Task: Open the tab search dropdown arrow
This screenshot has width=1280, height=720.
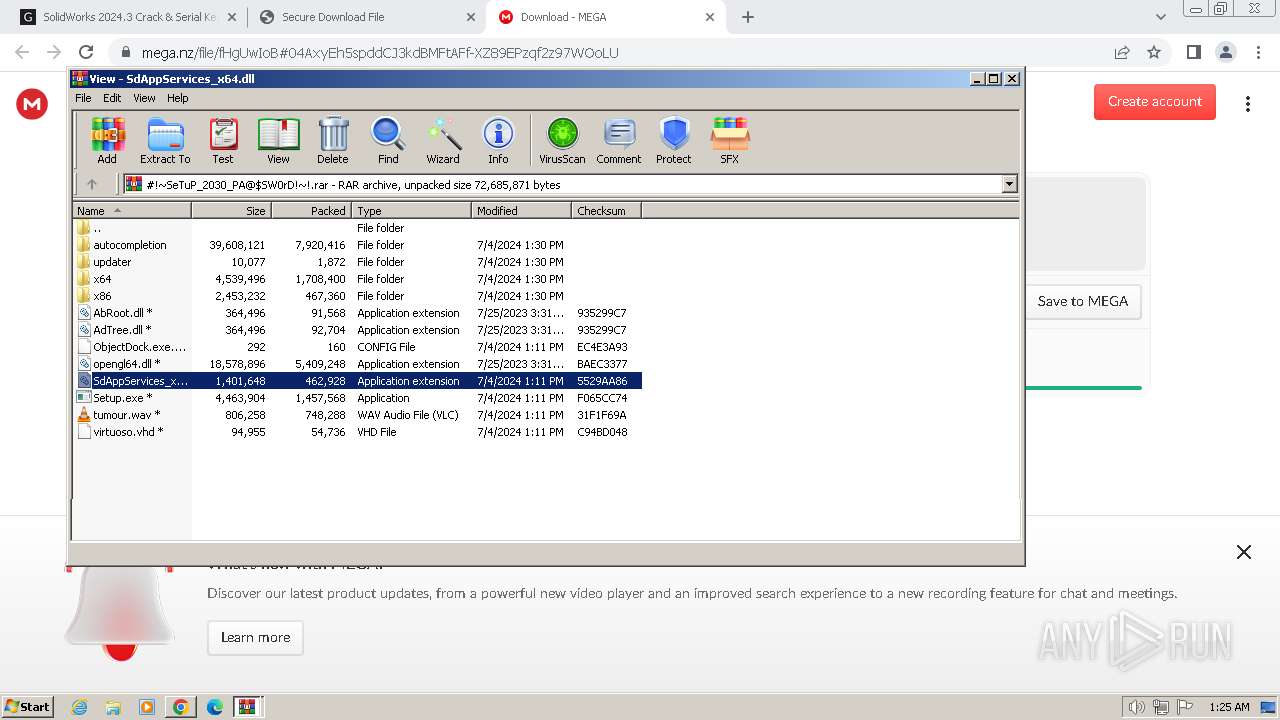Action: tap(1160, 17)
